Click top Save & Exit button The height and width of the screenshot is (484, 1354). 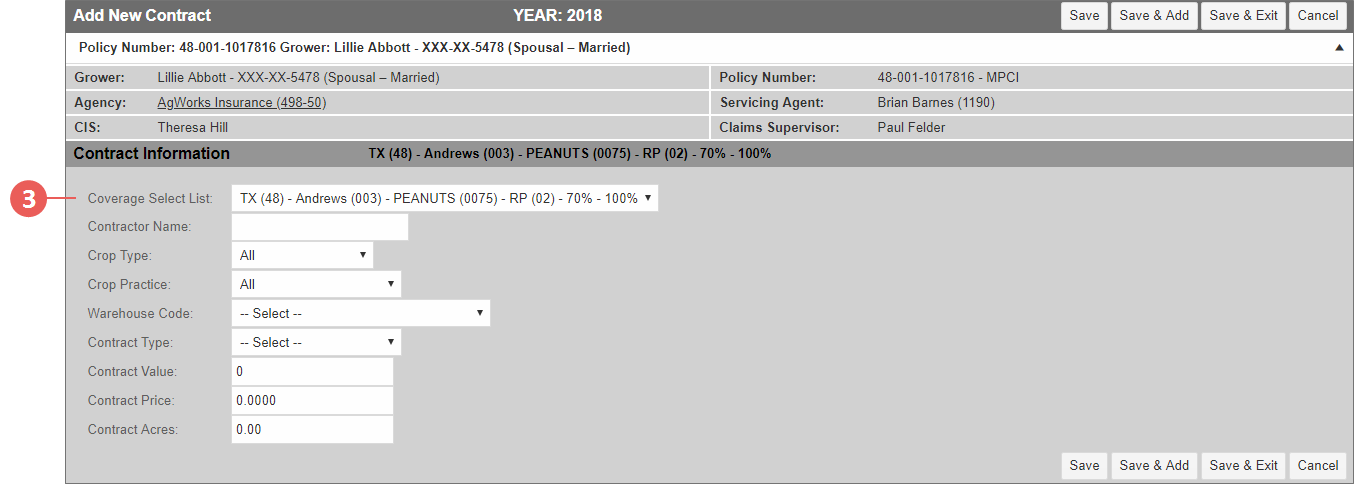tap(1244, 15)
